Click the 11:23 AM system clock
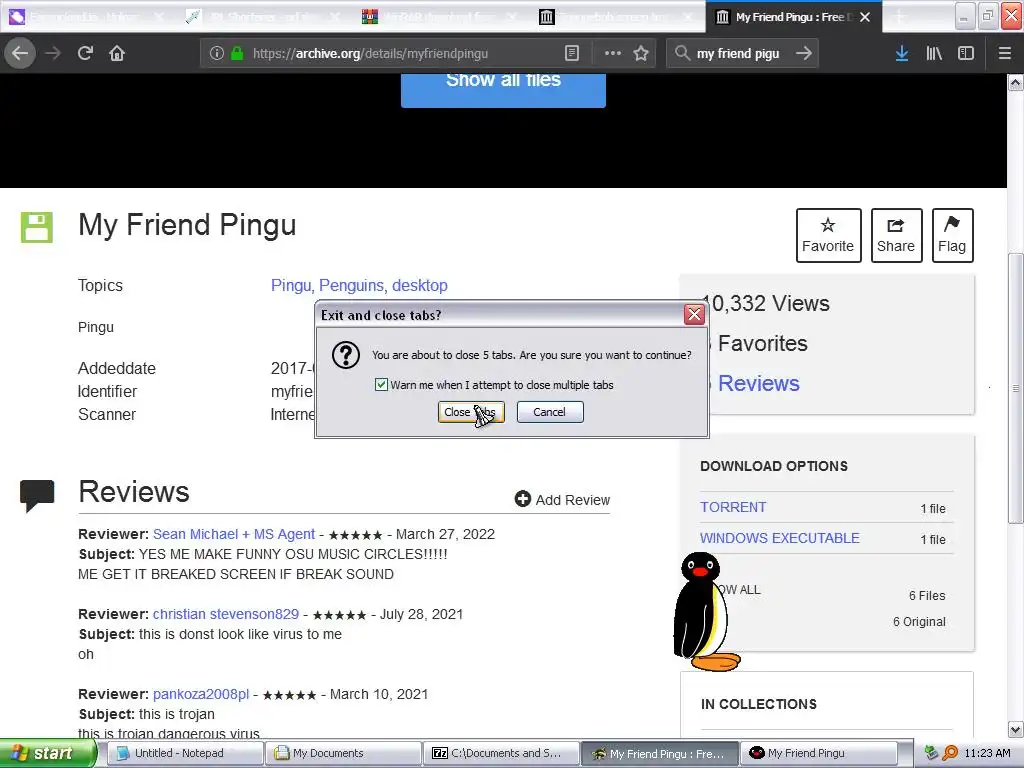 [x=987, y=753]
